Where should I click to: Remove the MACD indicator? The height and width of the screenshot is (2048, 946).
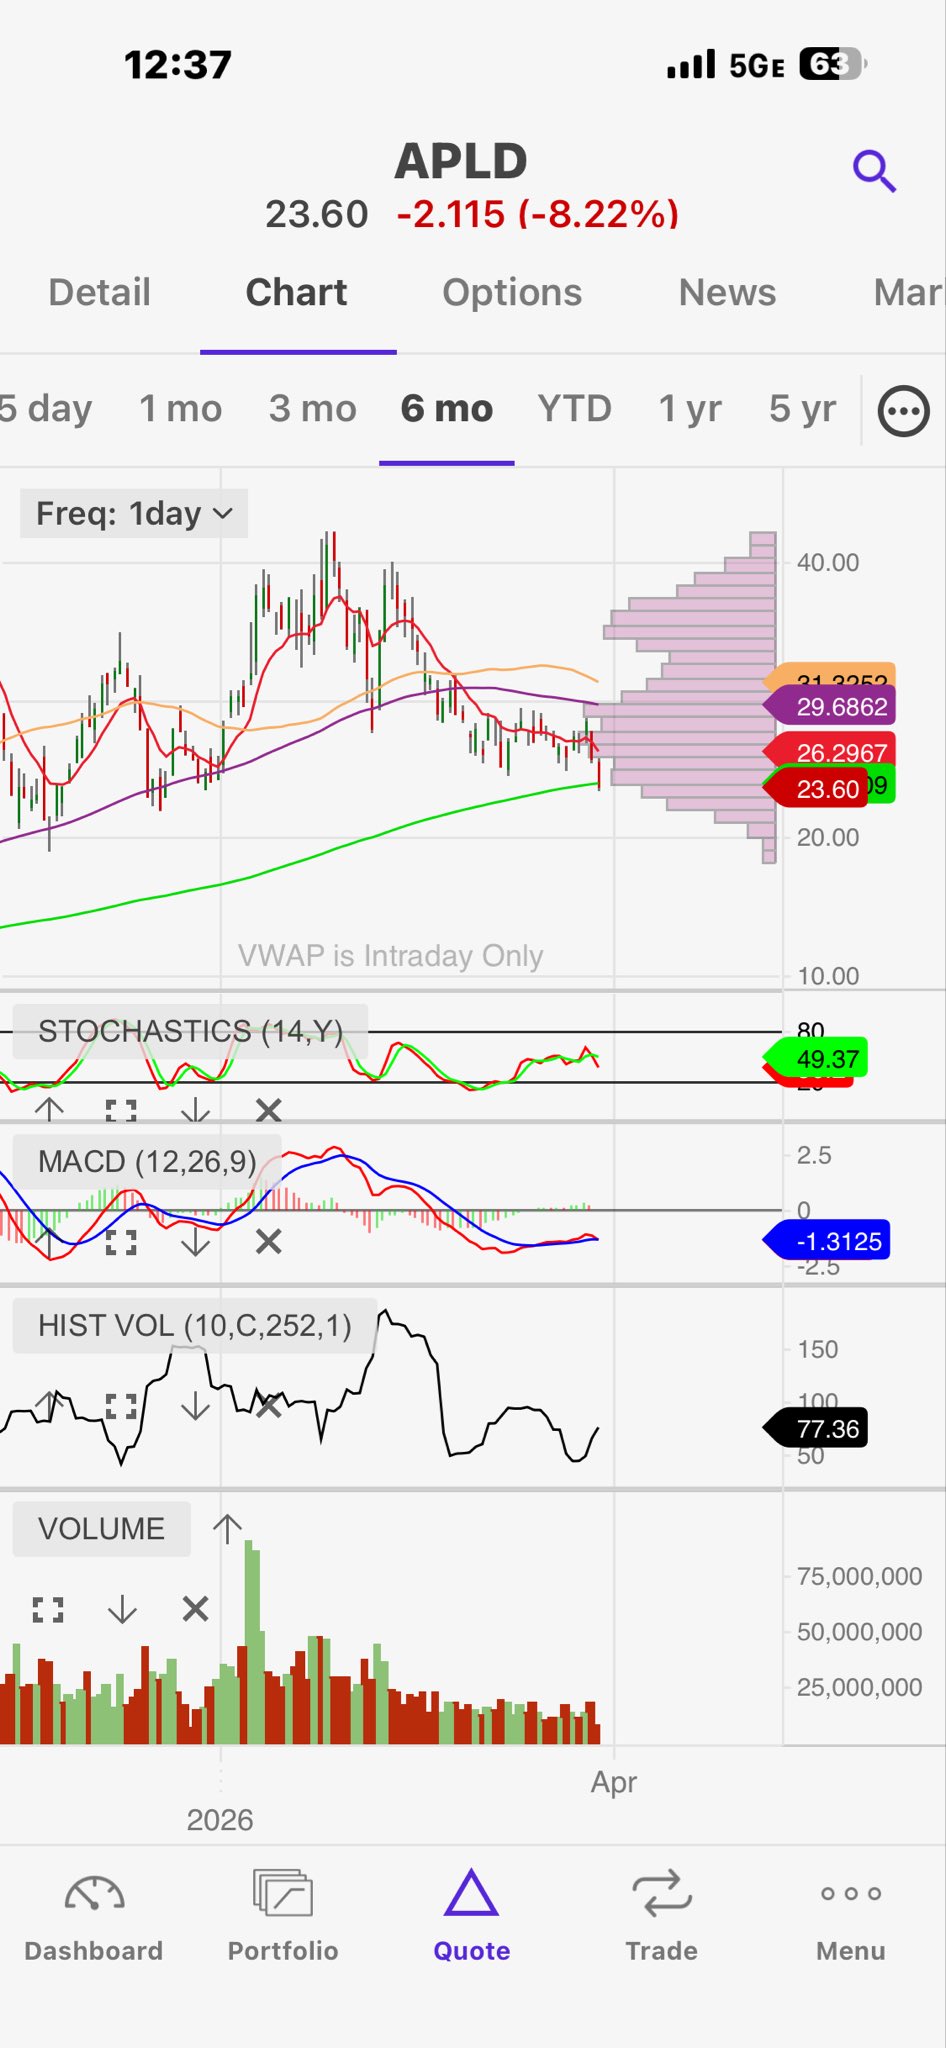pos(268,1242)
